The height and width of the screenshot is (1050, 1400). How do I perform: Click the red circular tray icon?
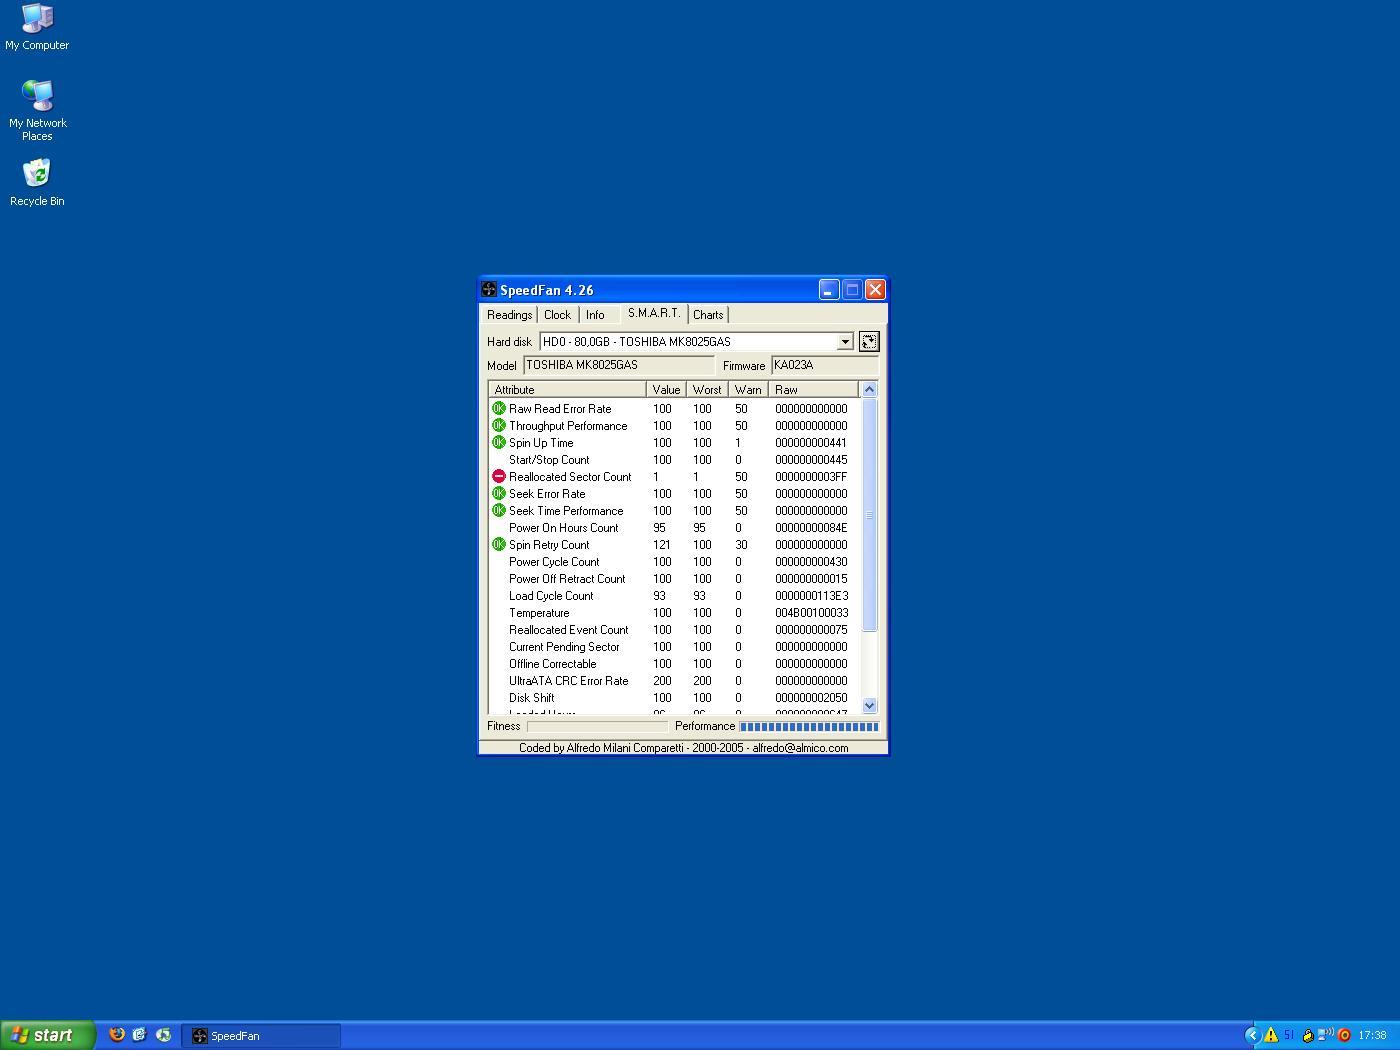coord(1345,1035)
